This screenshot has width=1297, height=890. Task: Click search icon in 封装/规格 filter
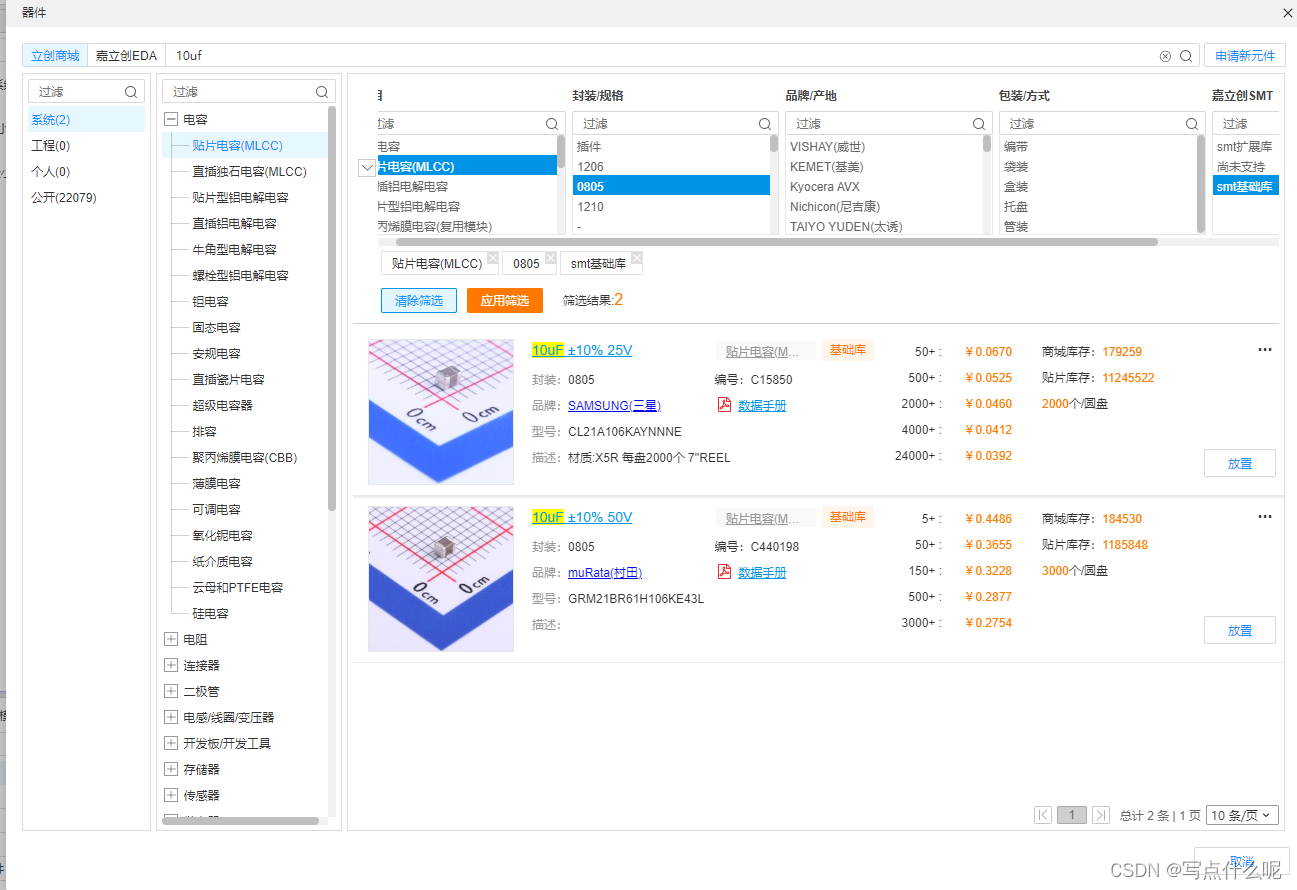[x=766, y=124]
